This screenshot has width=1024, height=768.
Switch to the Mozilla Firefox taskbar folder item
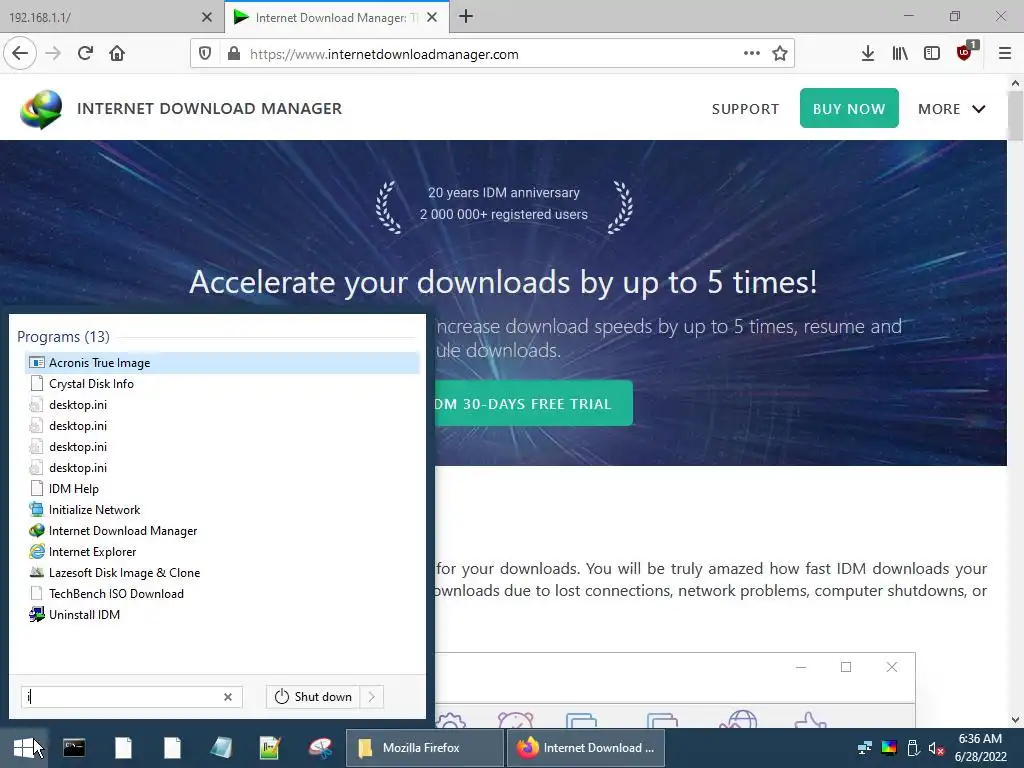[x=424, y=748]
